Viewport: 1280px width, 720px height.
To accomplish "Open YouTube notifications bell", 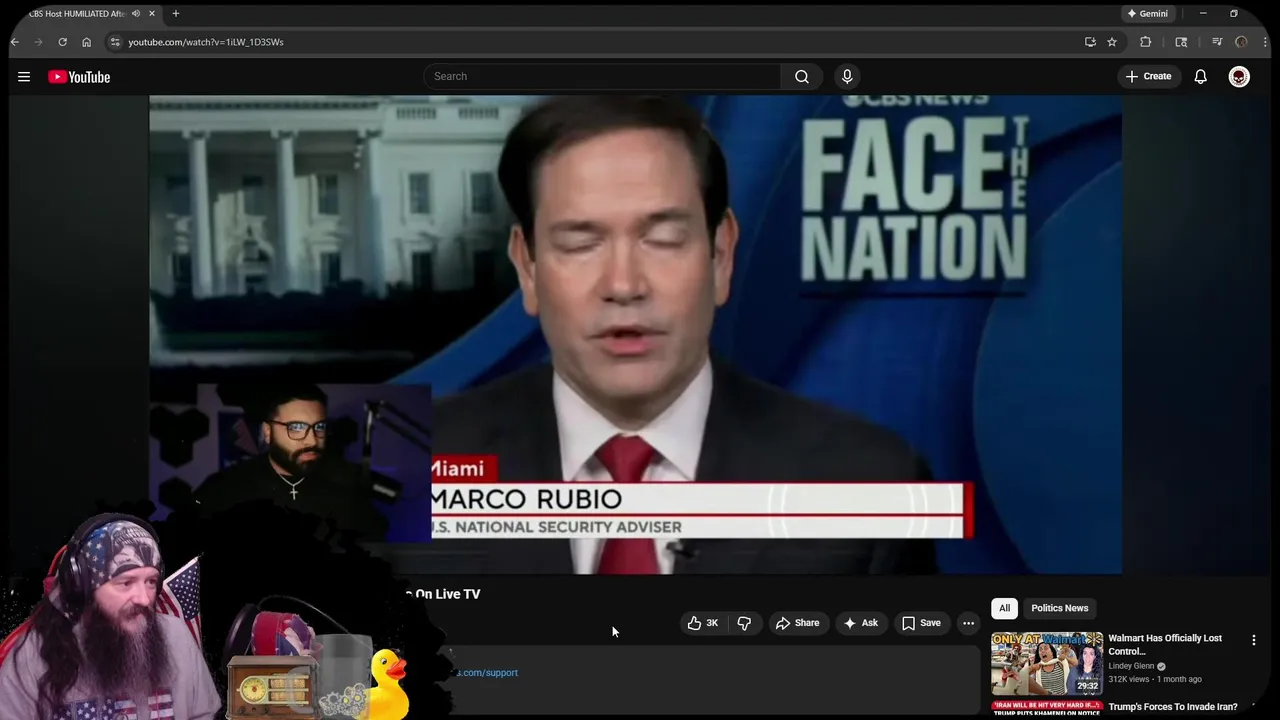I will tap(1201, 77).
